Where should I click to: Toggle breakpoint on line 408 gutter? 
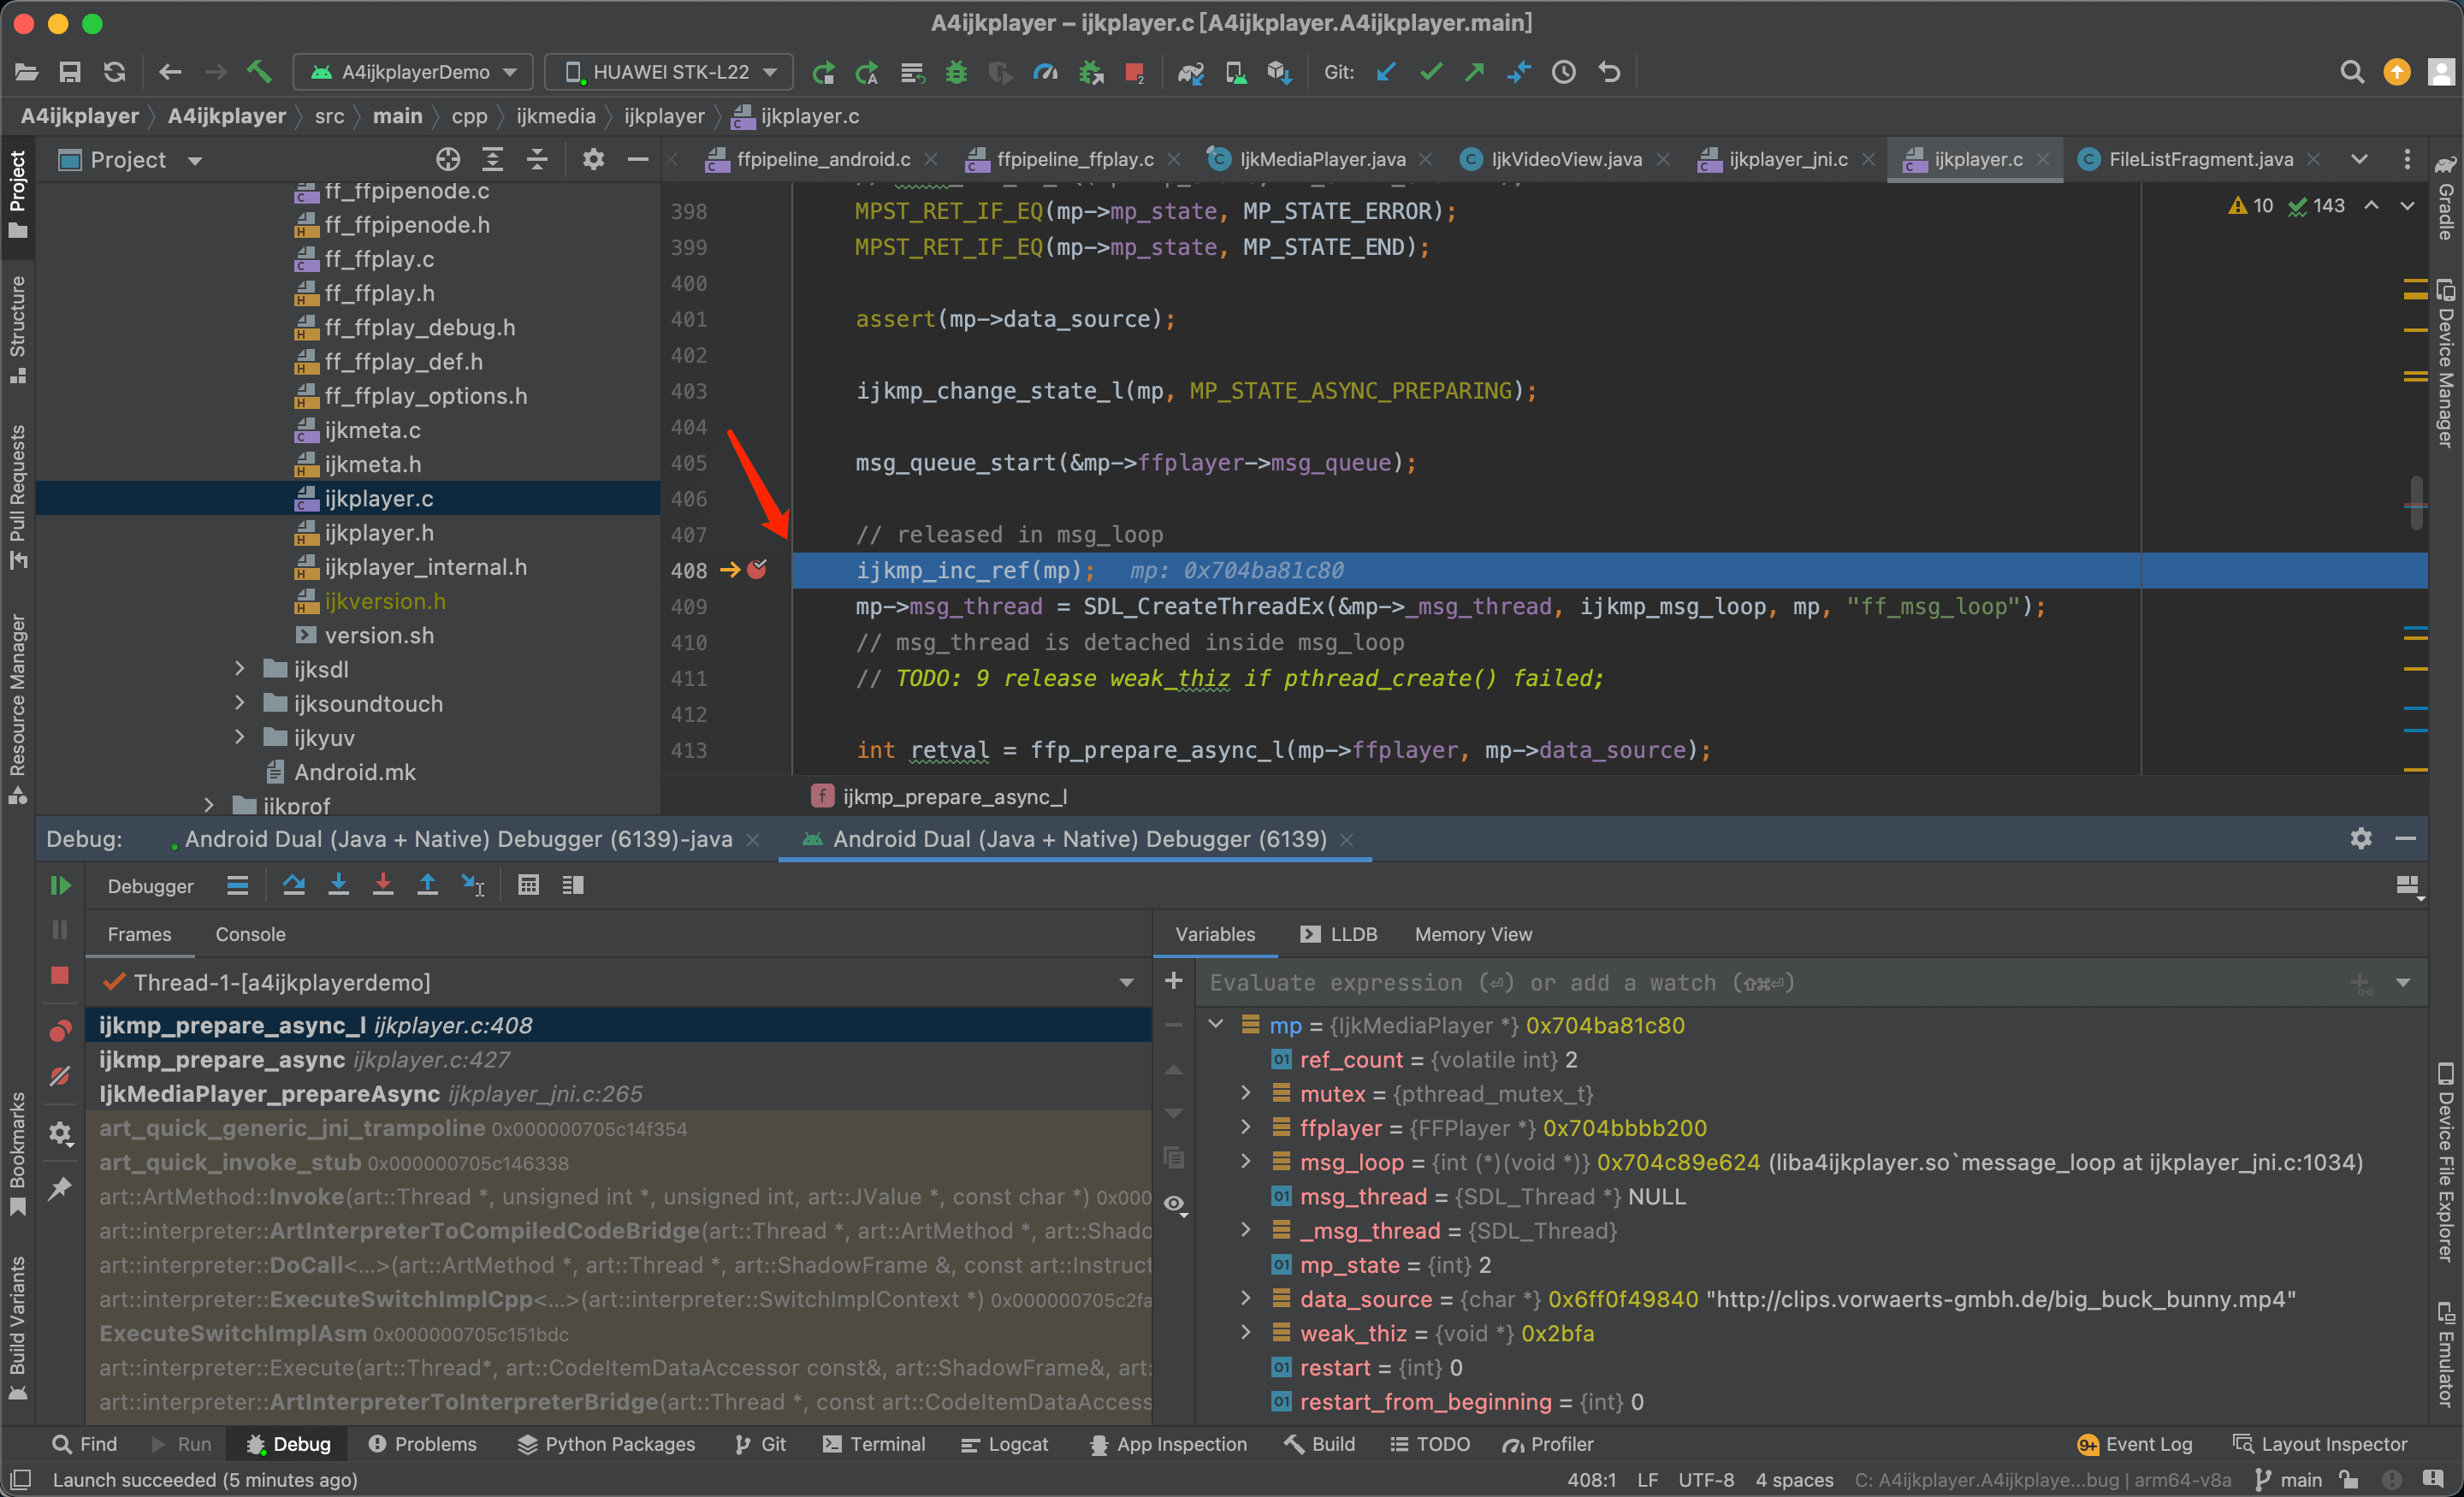757,570
